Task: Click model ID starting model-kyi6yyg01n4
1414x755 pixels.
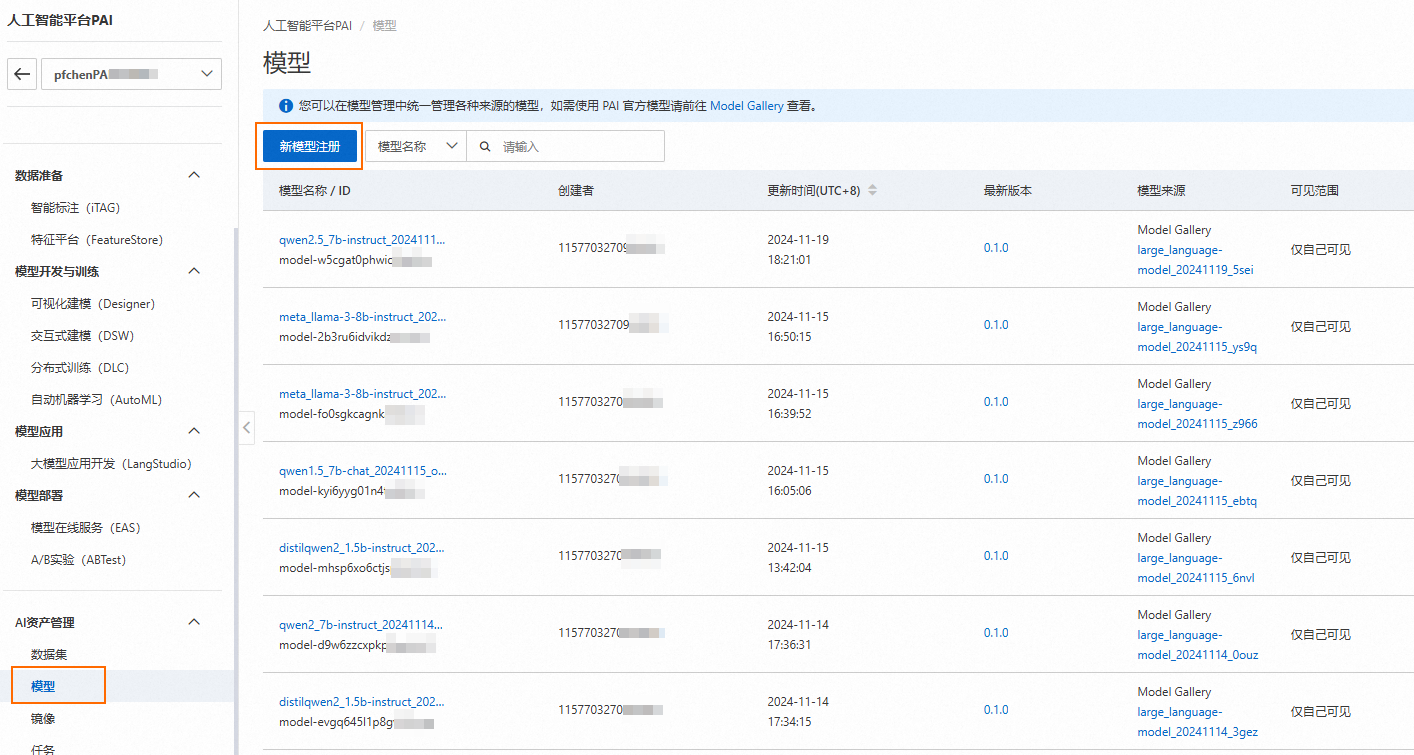Action: point(352,491)
